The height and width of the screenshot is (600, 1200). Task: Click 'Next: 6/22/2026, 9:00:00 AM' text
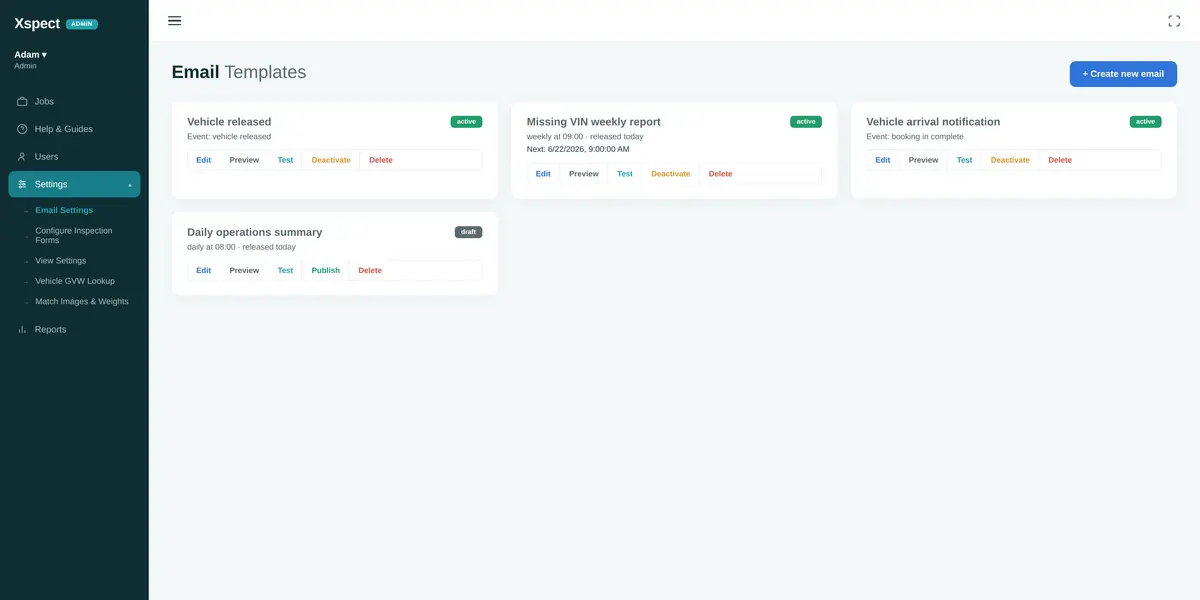coord(578,150)
